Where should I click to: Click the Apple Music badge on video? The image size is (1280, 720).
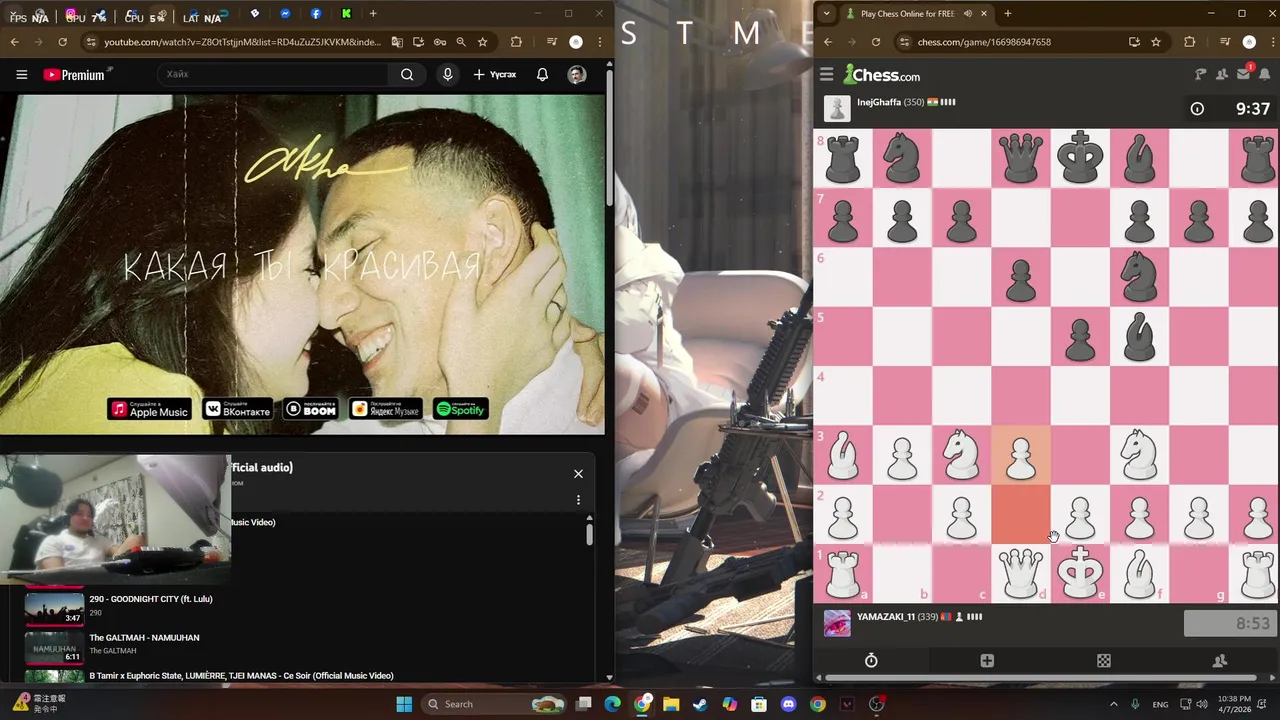point(149,409)
